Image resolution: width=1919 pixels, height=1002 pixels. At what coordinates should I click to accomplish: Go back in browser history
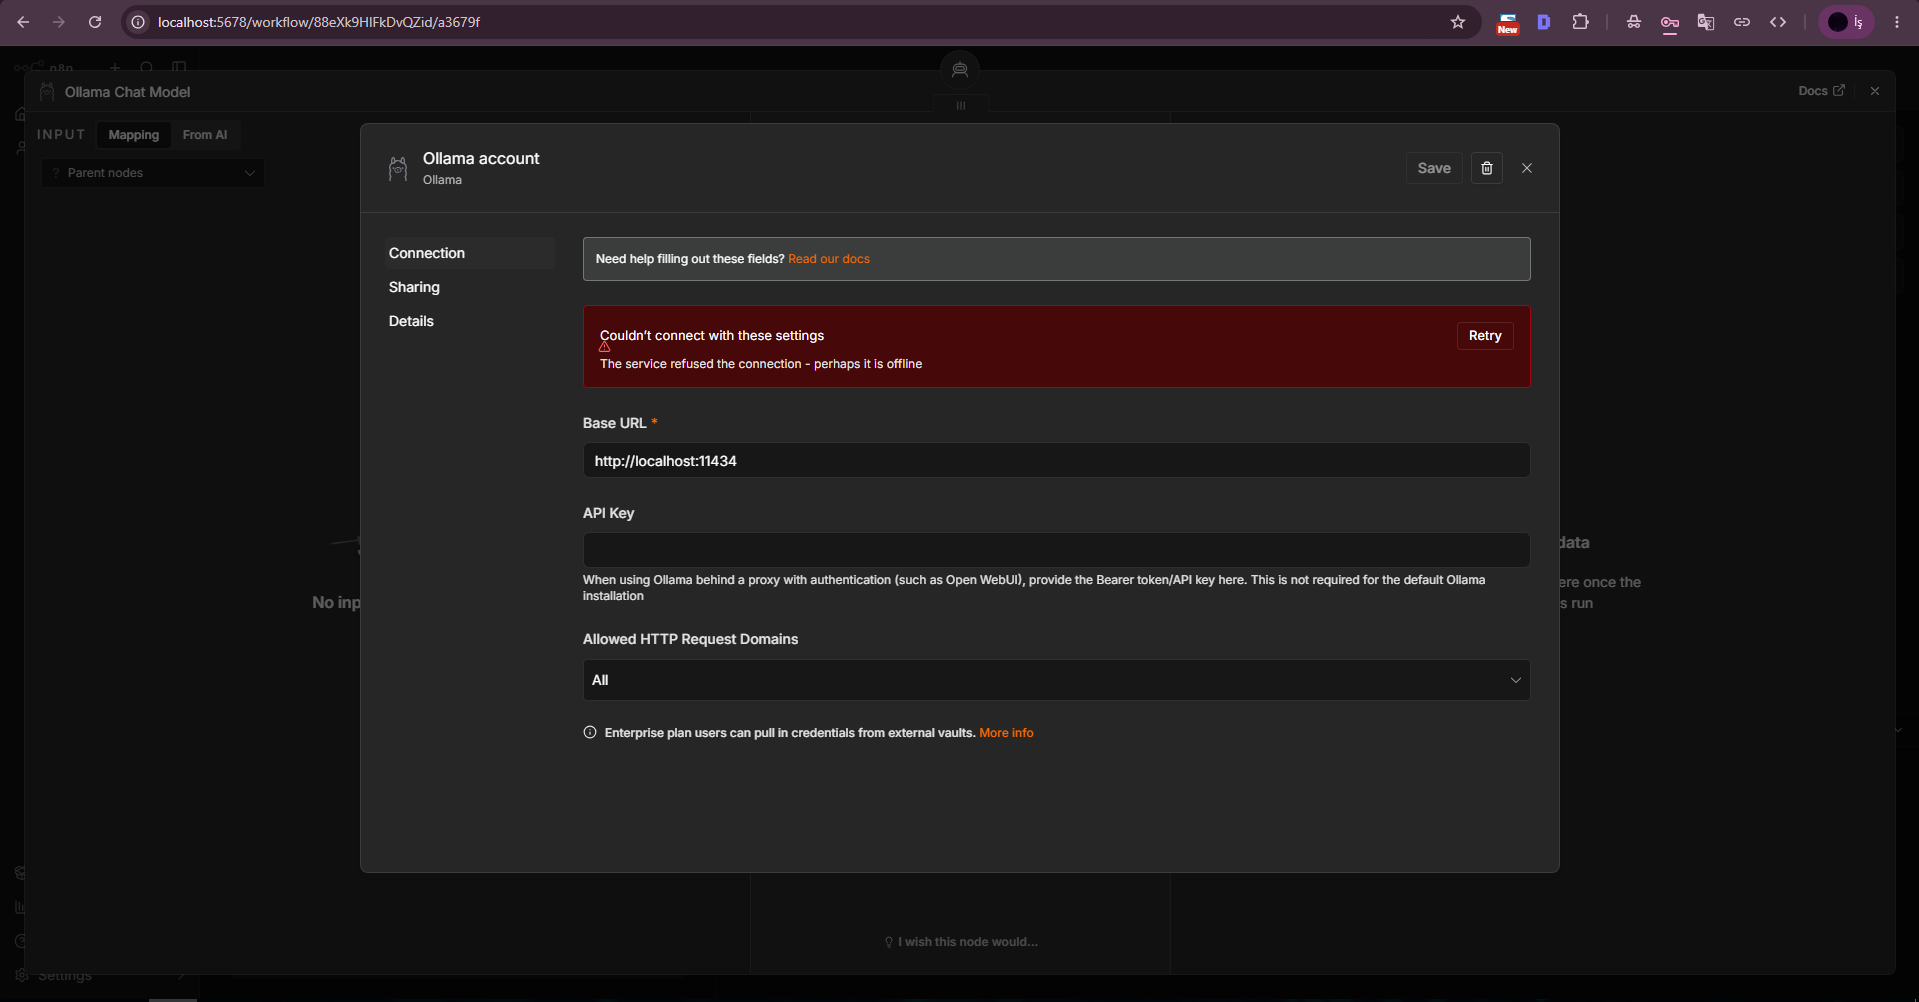[23, 22]
